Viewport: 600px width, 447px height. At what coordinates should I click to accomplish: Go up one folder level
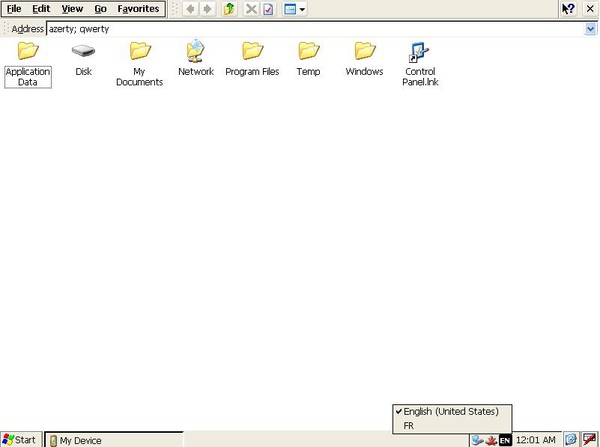229,9
